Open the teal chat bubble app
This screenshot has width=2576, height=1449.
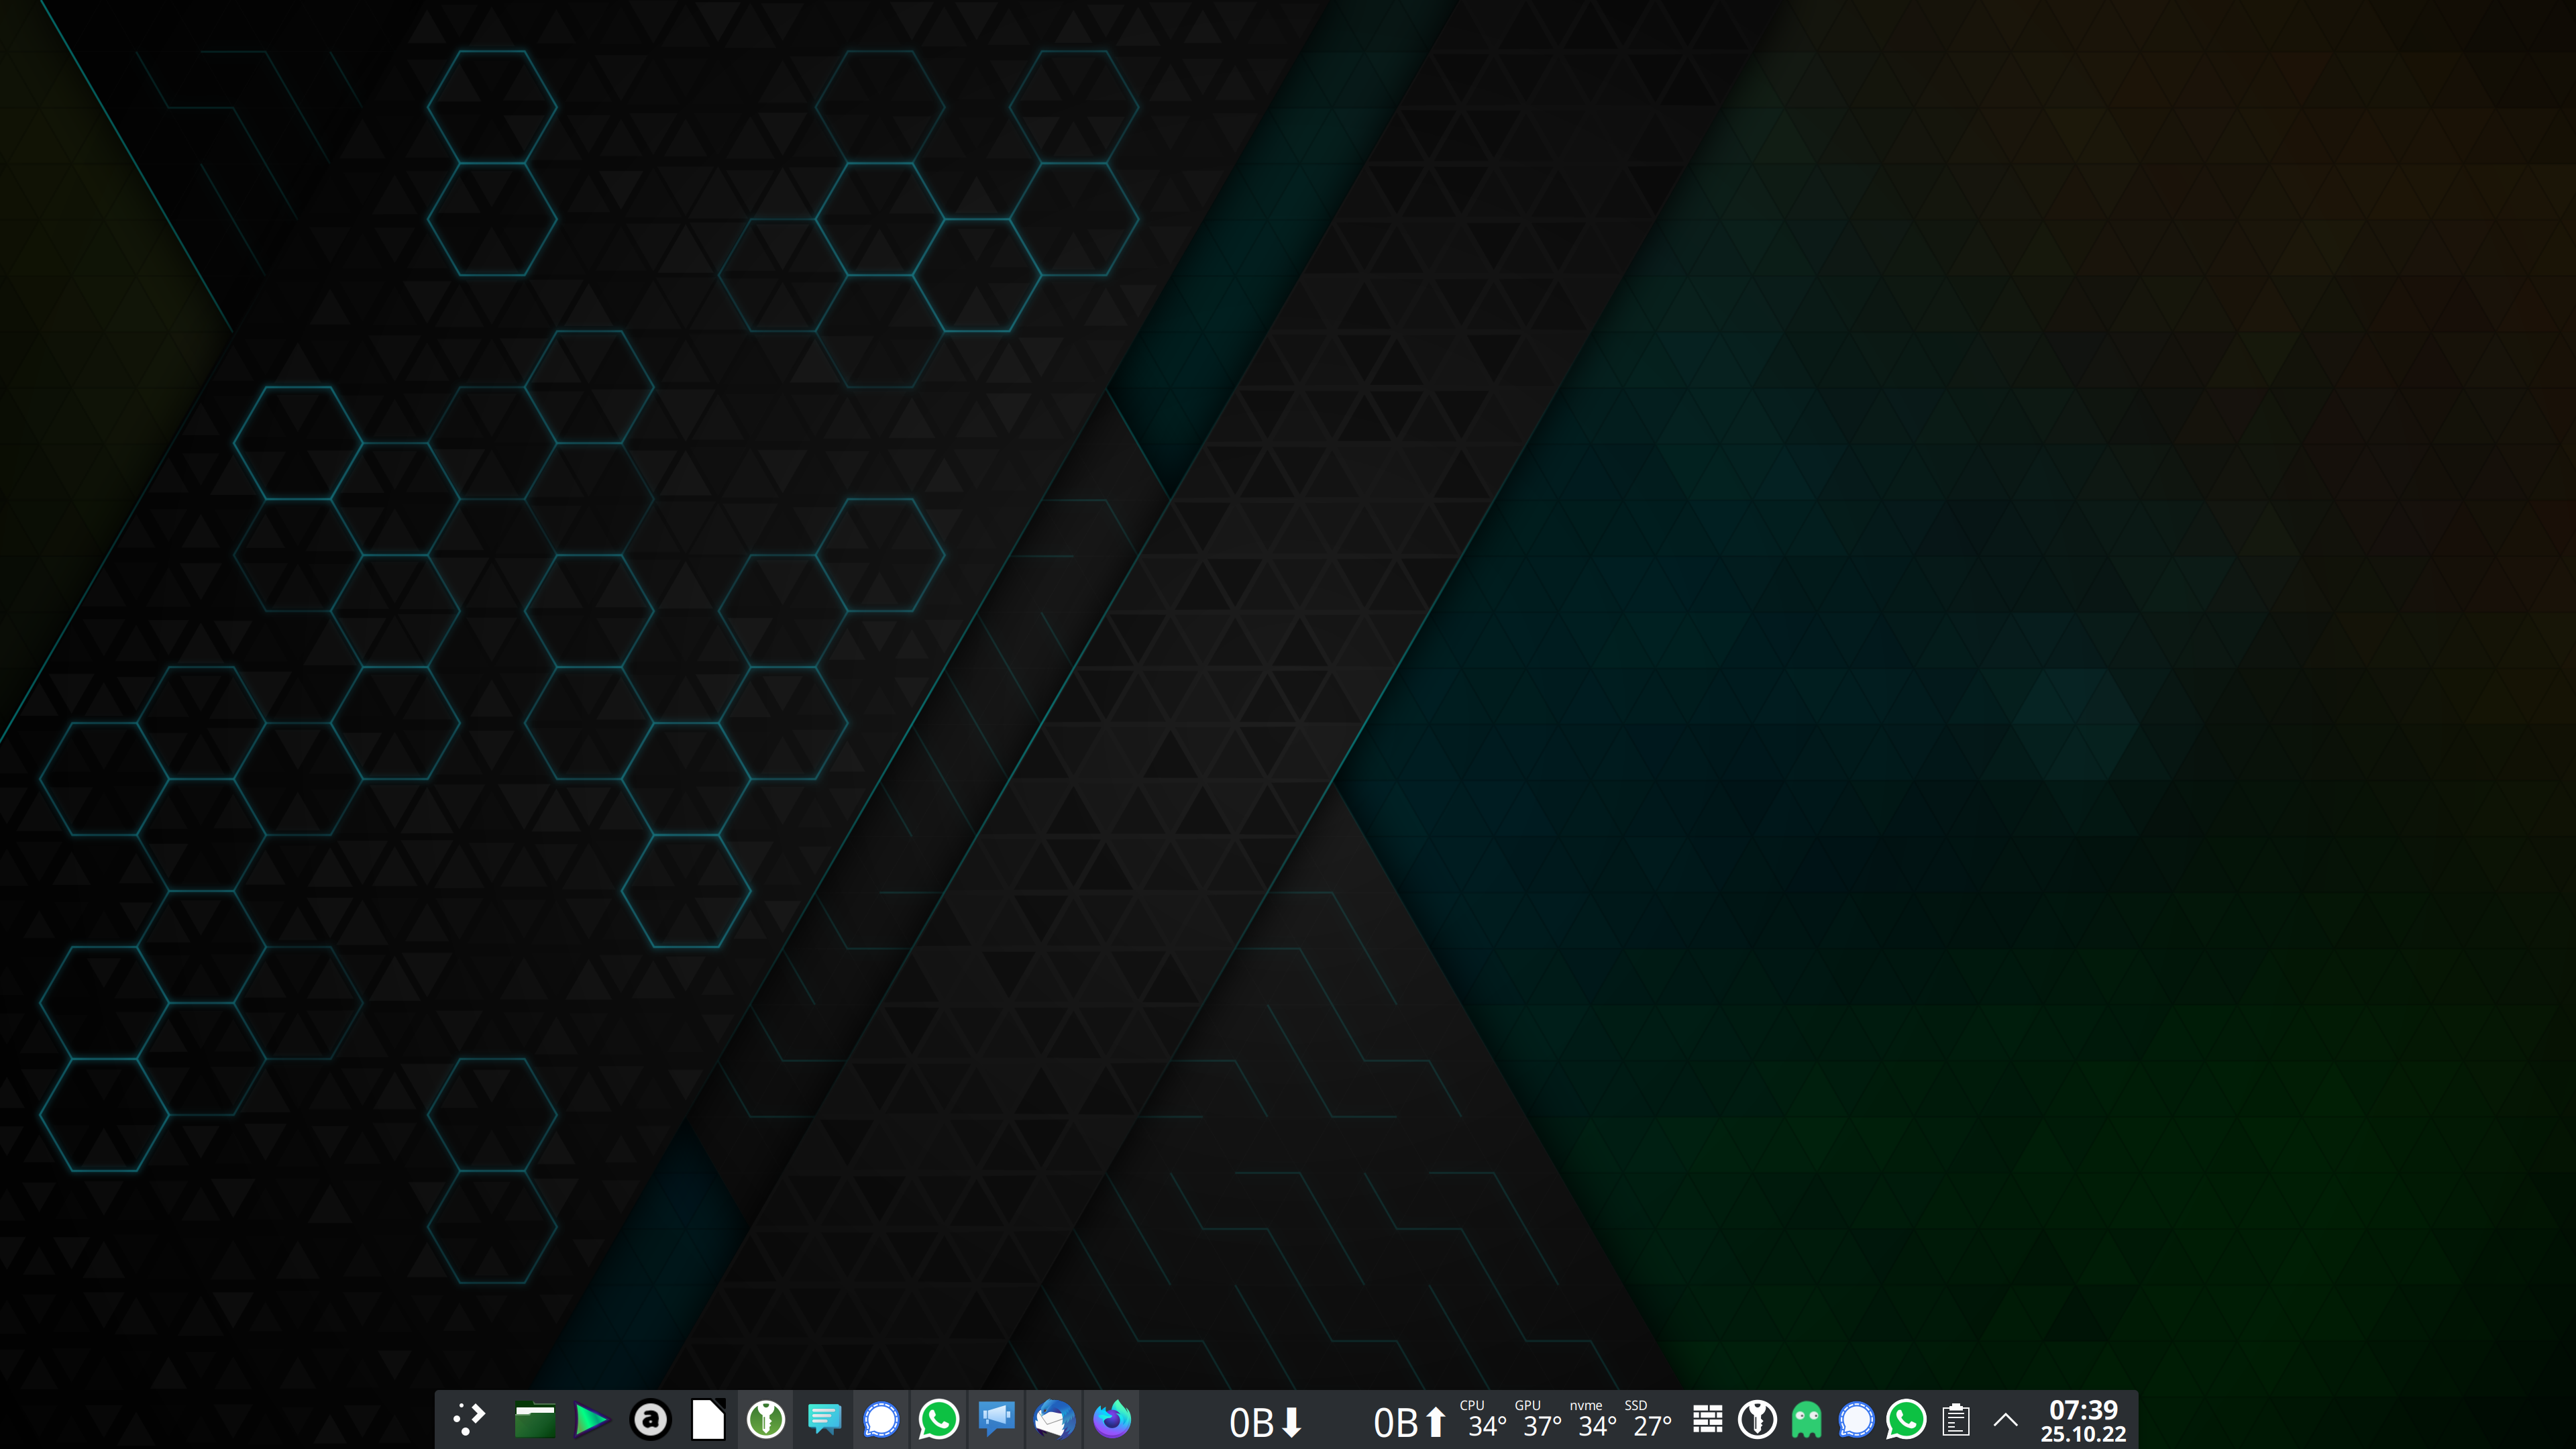824,1420
